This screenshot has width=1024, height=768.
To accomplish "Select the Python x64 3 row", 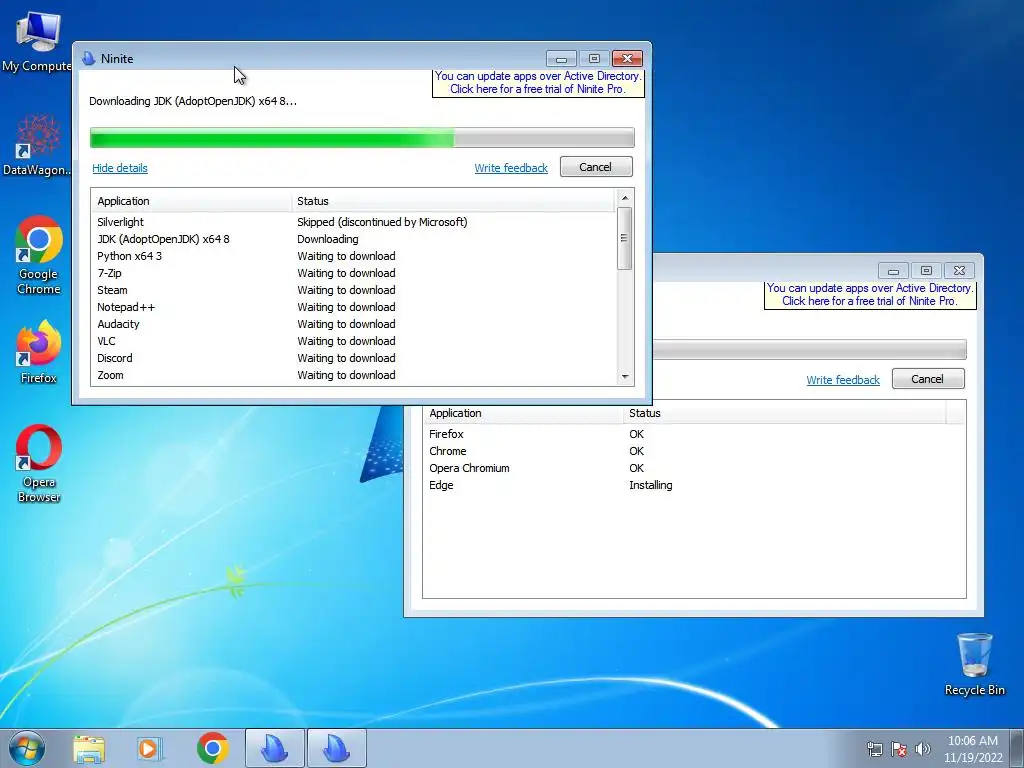I will coord(353,256).
